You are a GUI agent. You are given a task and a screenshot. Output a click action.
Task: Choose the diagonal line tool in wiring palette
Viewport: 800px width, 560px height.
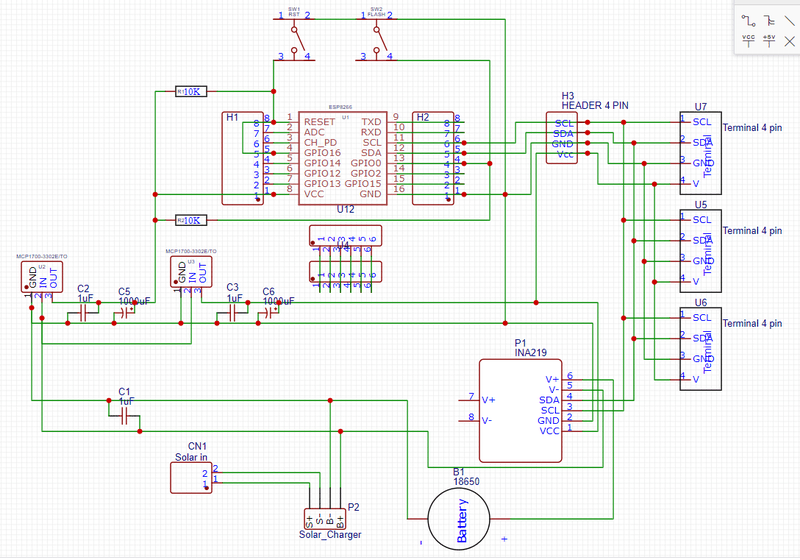coord(789,21)
